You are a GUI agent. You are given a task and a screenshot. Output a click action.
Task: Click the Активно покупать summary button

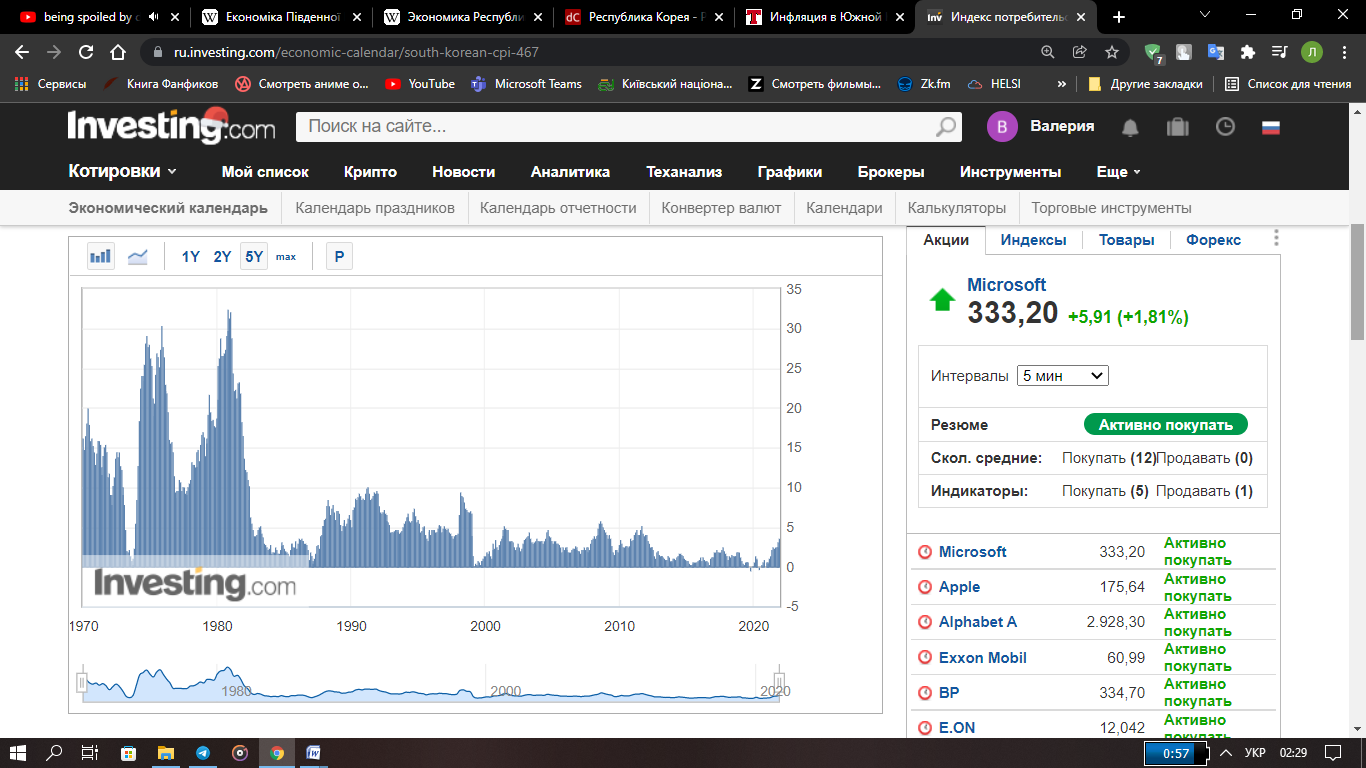(x=1166, y=425)
